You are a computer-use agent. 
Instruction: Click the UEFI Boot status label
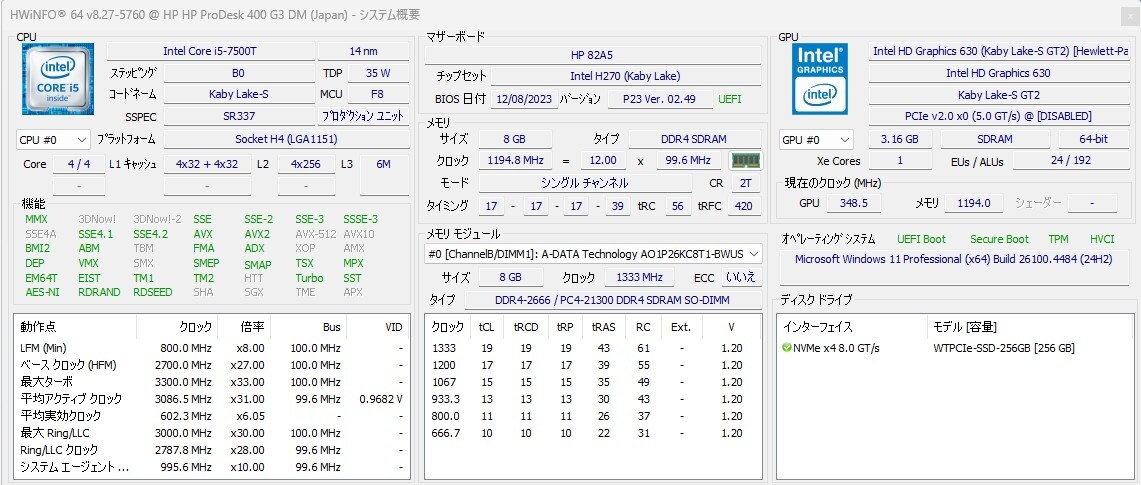pyautogui.click(x=921, y=239)
